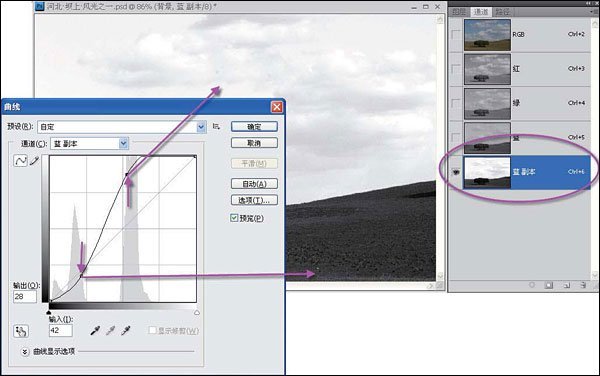Open the 通道 channel dropdown

coord(90,143)
